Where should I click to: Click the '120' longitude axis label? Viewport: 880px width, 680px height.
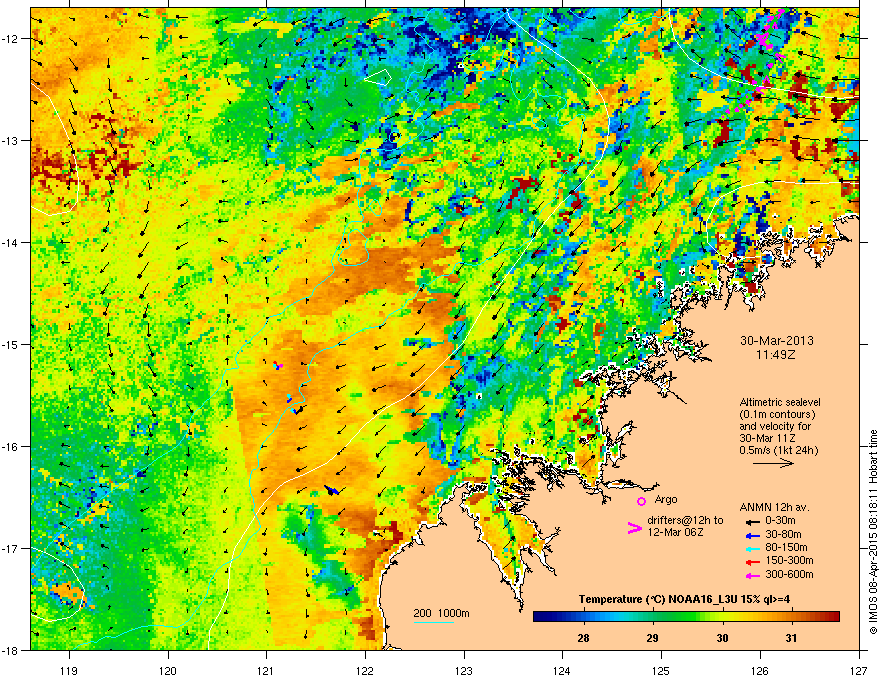click(168, 670)
